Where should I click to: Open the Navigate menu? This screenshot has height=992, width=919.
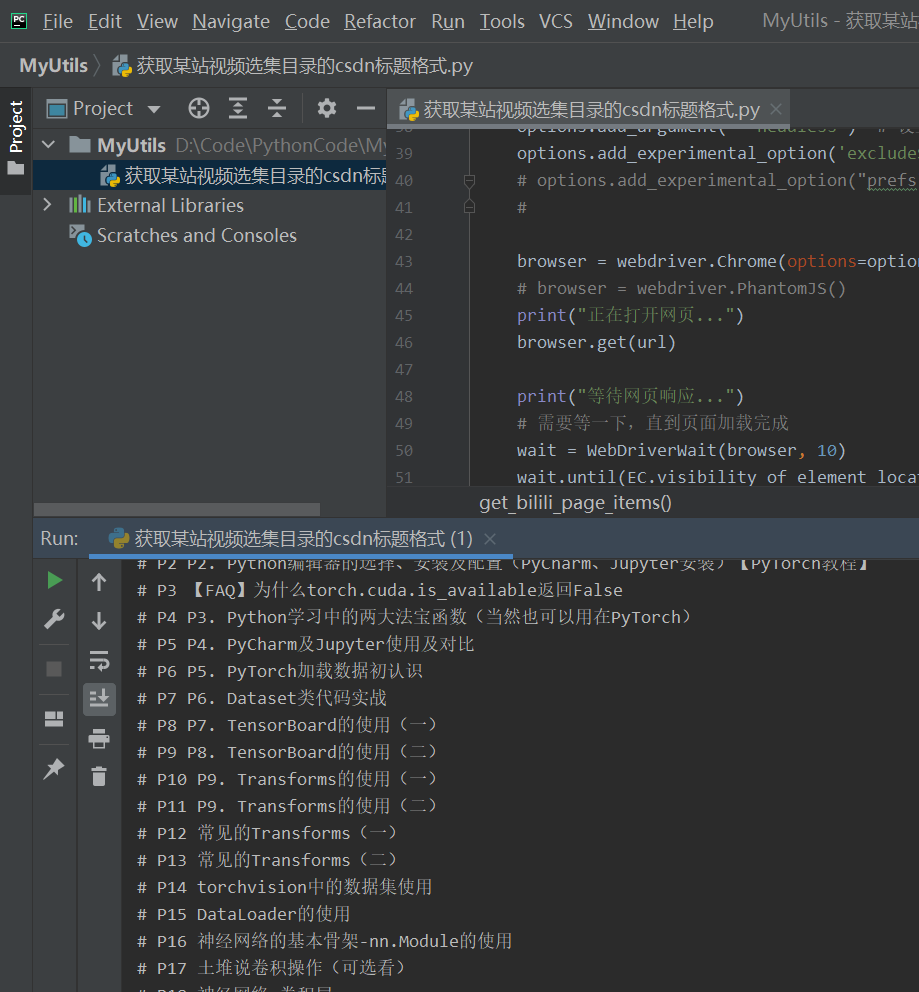(231, 22)
